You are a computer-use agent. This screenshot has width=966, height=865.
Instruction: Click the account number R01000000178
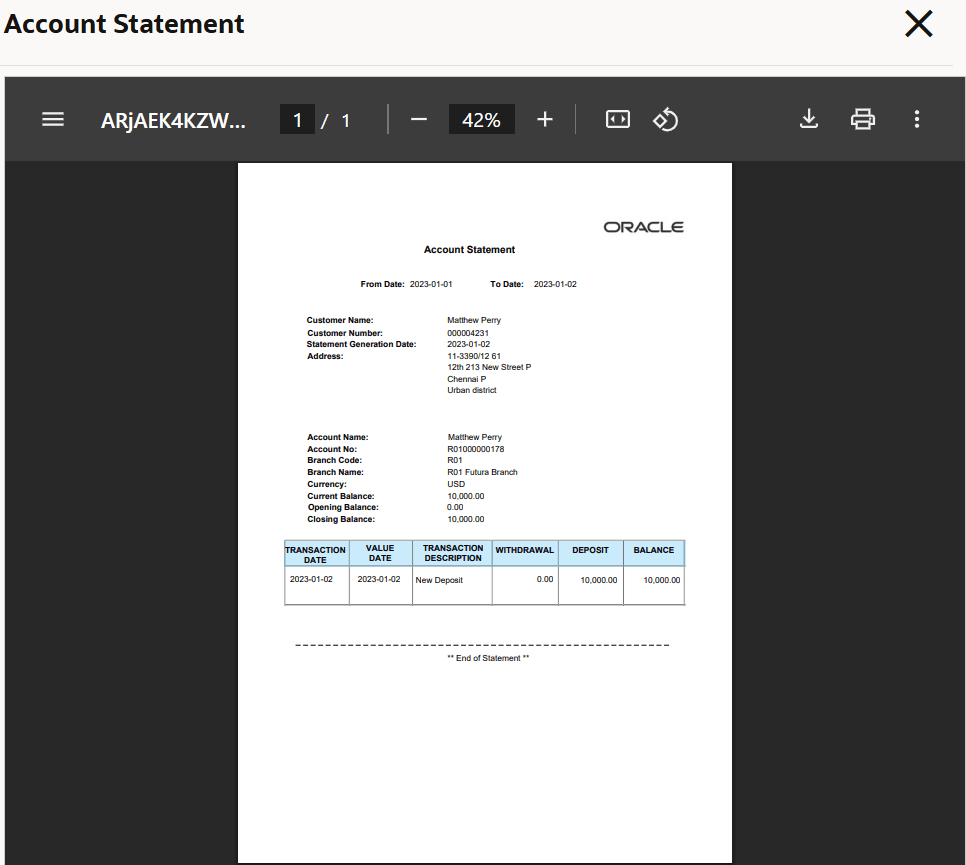click(x=476, y=449)
